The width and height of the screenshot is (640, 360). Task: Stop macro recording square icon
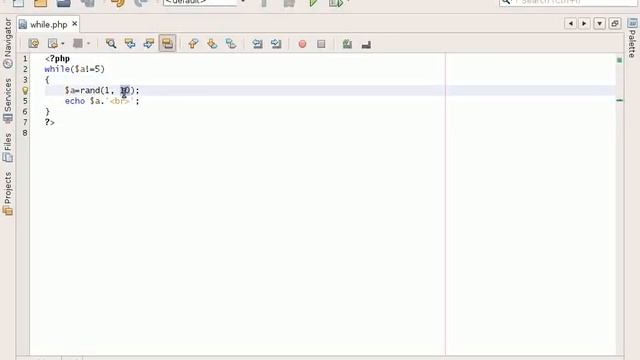[x=321, y=44]
